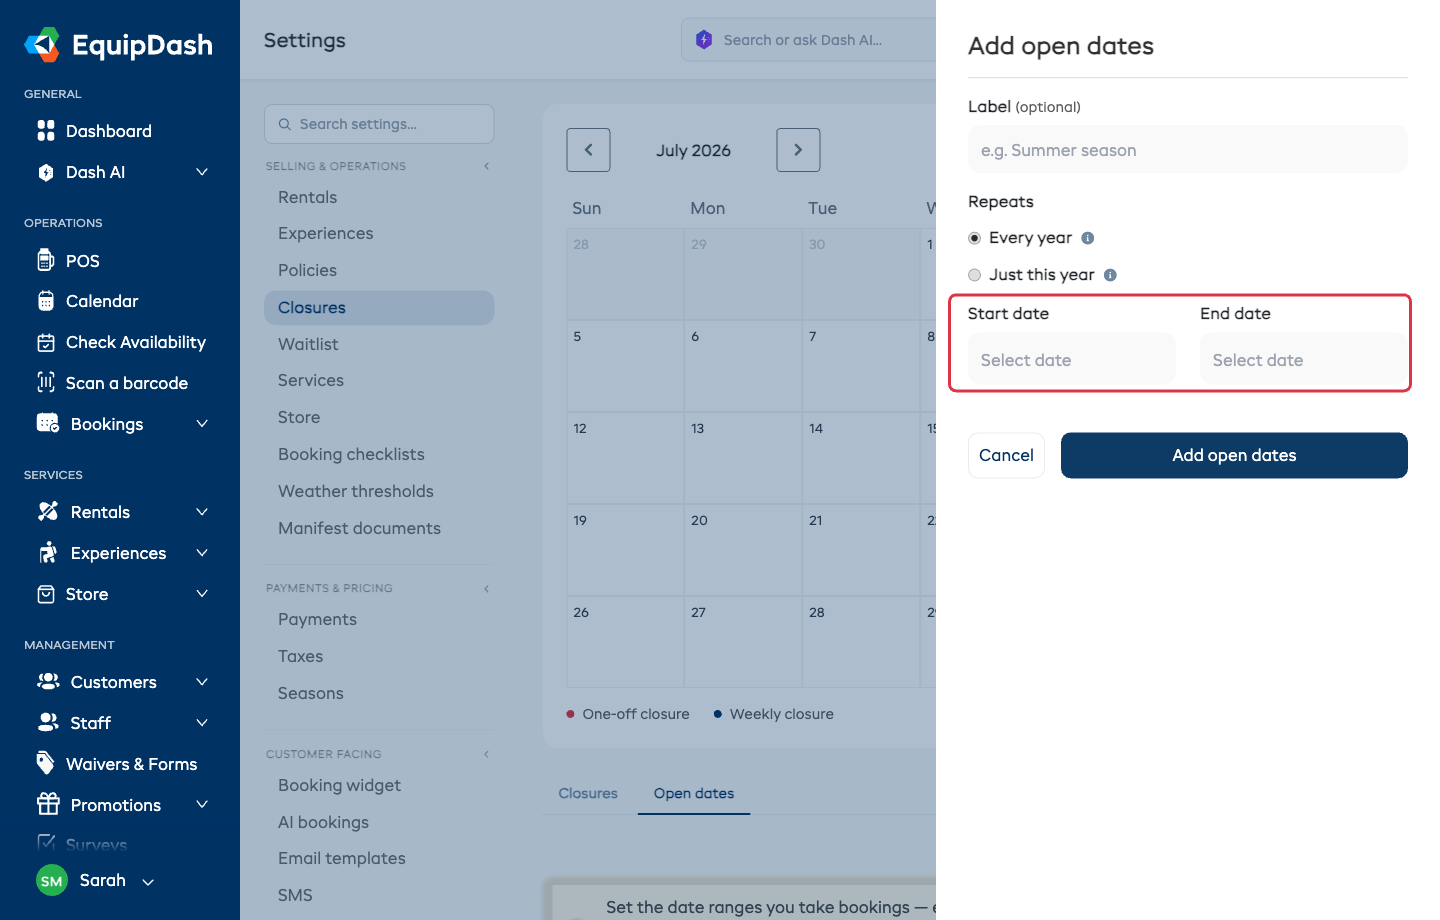Click the Start date field

[1072, 360]
